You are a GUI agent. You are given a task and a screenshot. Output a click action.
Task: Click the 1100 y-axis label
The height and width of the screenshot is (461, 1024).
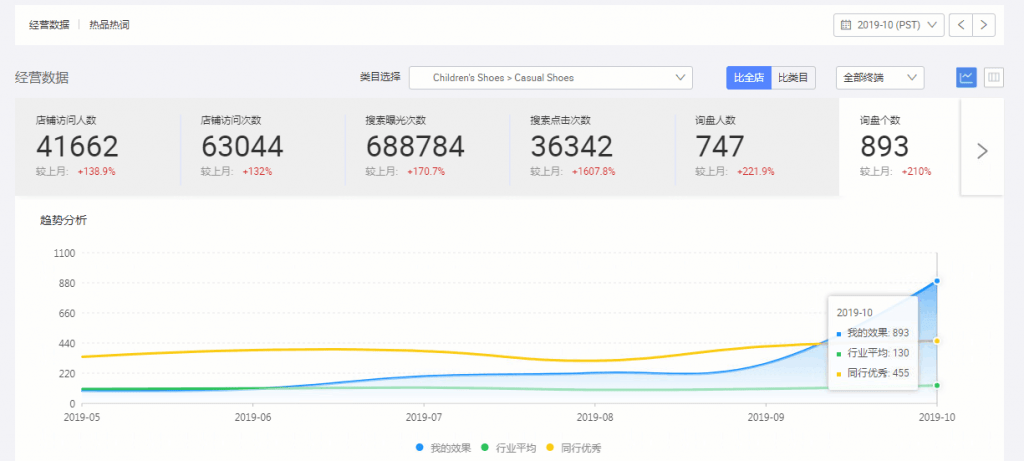64,253
